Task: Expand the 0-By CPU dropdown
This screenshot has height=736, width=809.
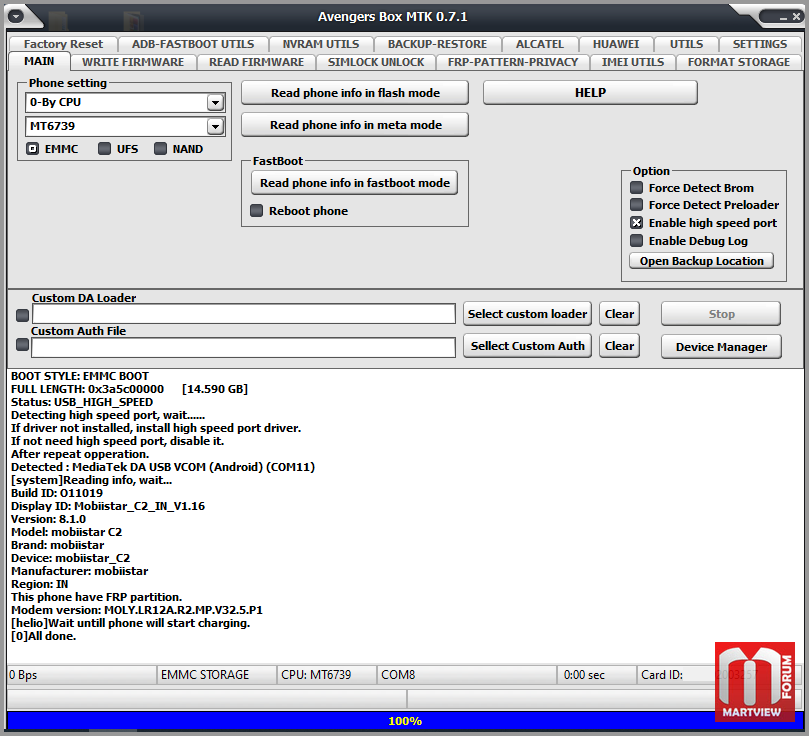Action: (215, 103)
